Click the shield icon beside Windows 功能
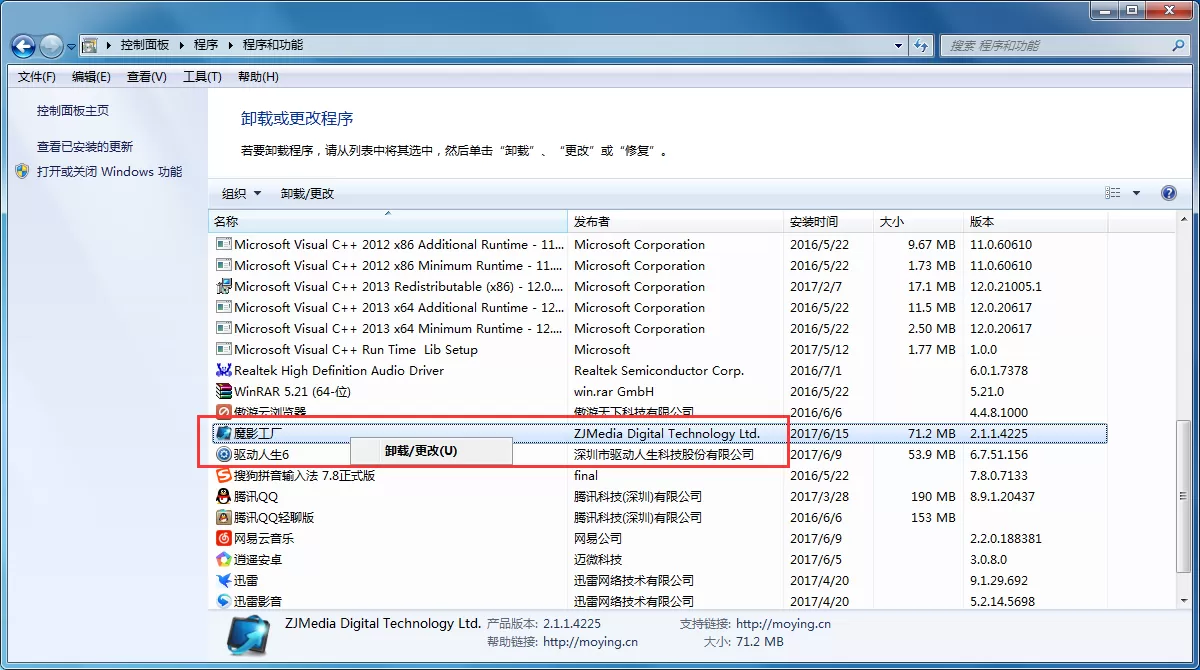The height and width of the screenshot is (670, 1200). [x=23, y=171]
